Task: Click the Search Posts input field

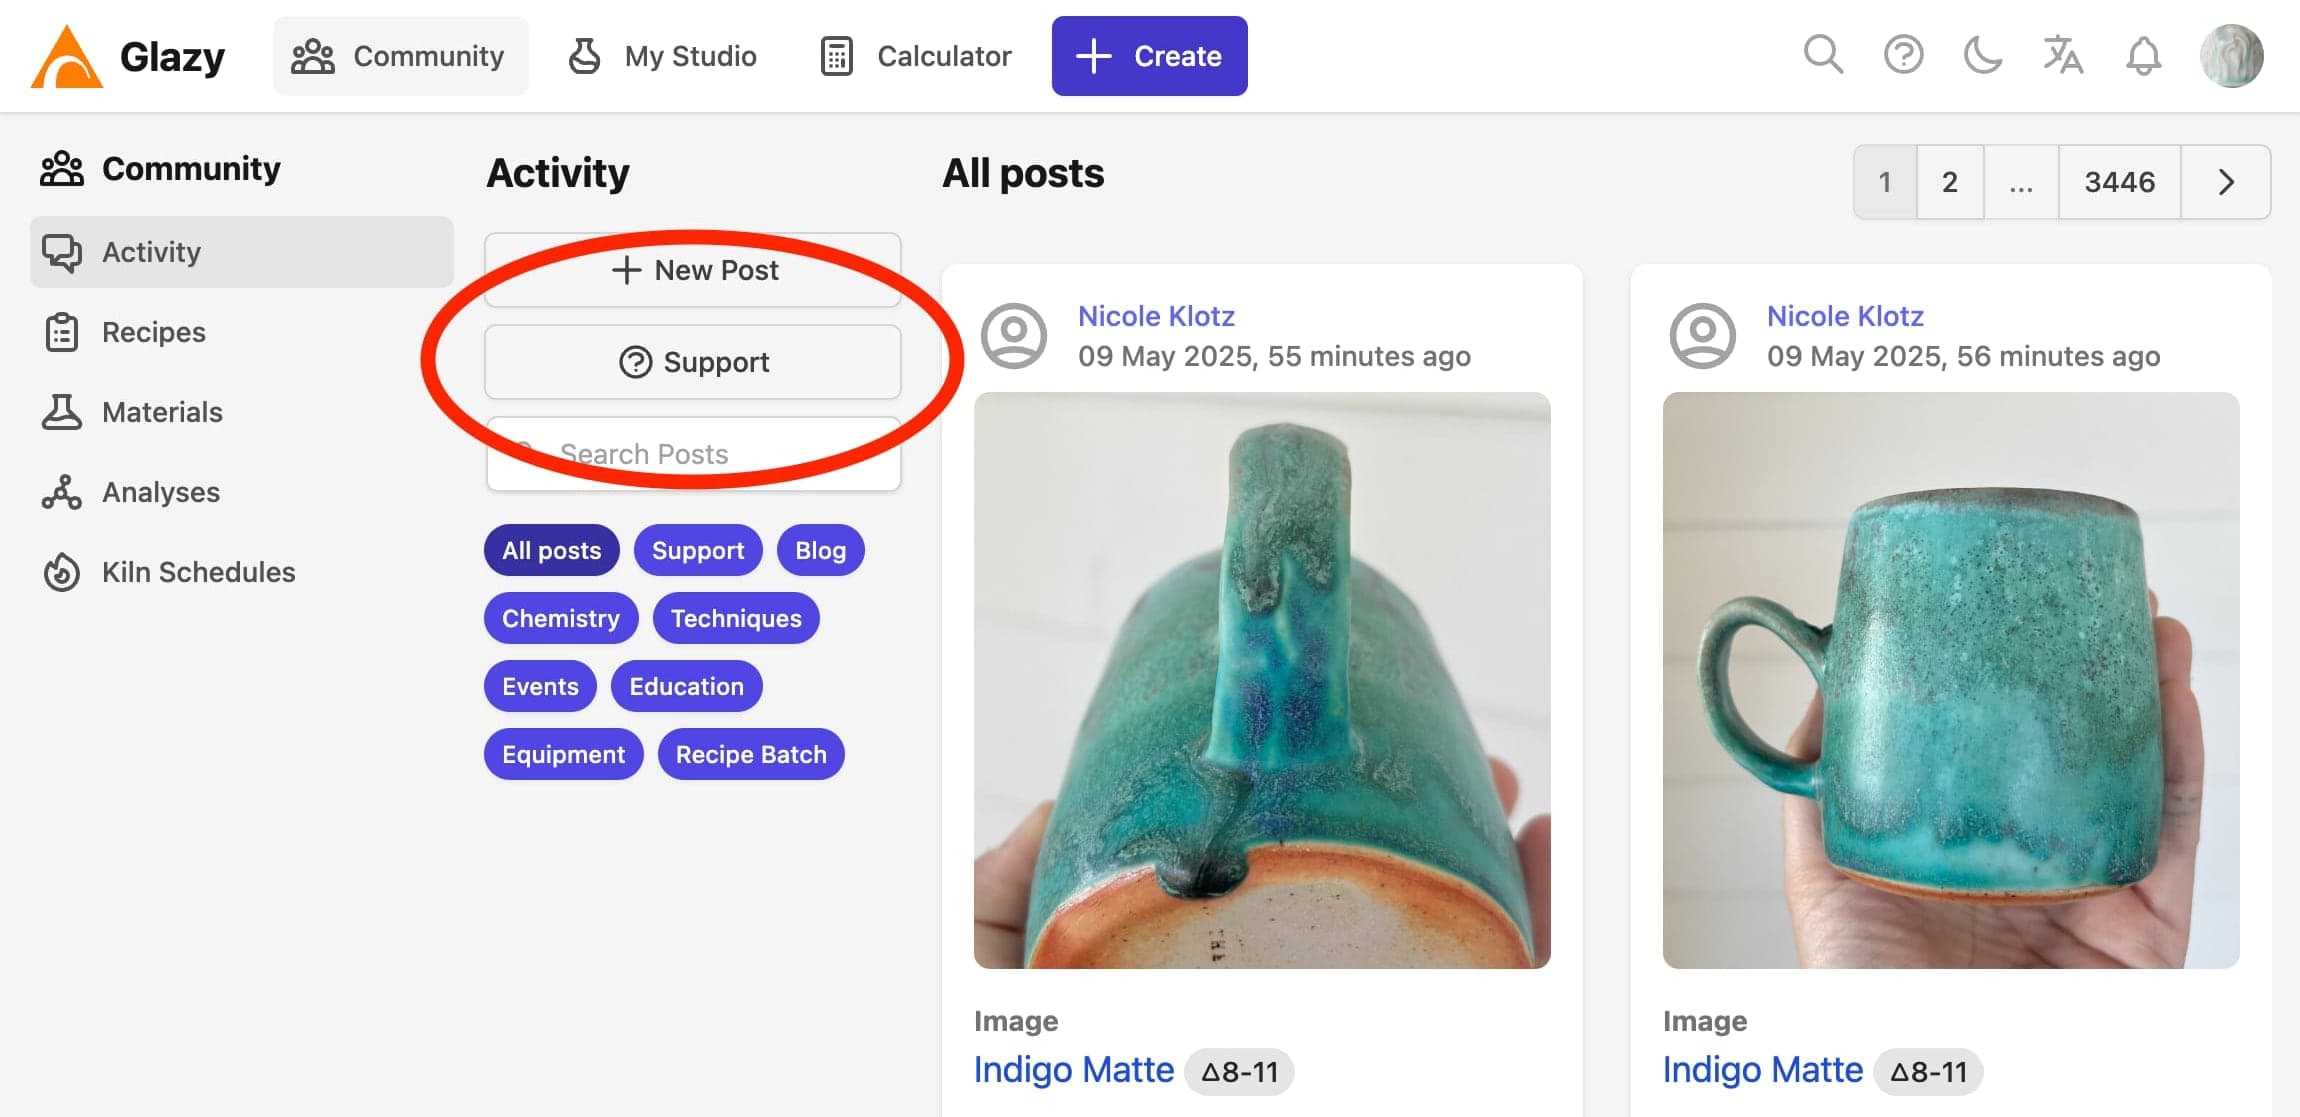Action: (694, 453)
